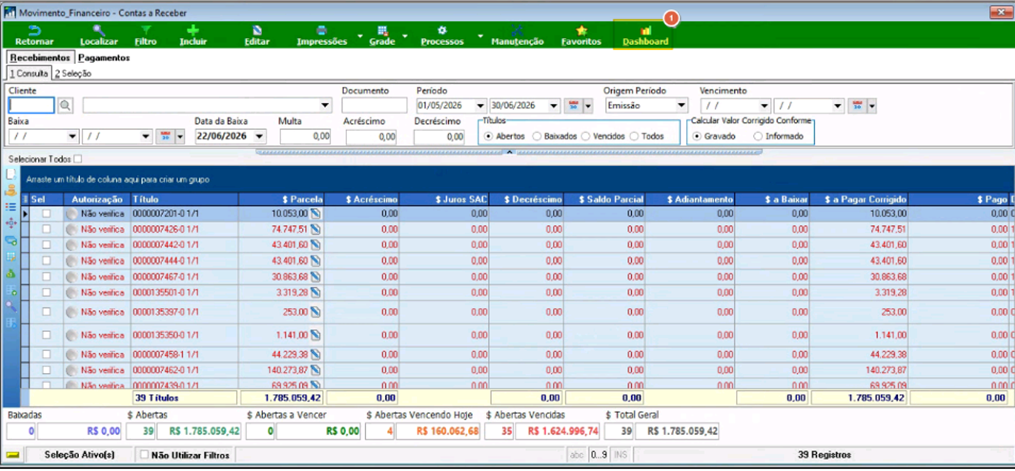
Task: Open the 2 Seleção sub-tab
Action: pos(72,74)
